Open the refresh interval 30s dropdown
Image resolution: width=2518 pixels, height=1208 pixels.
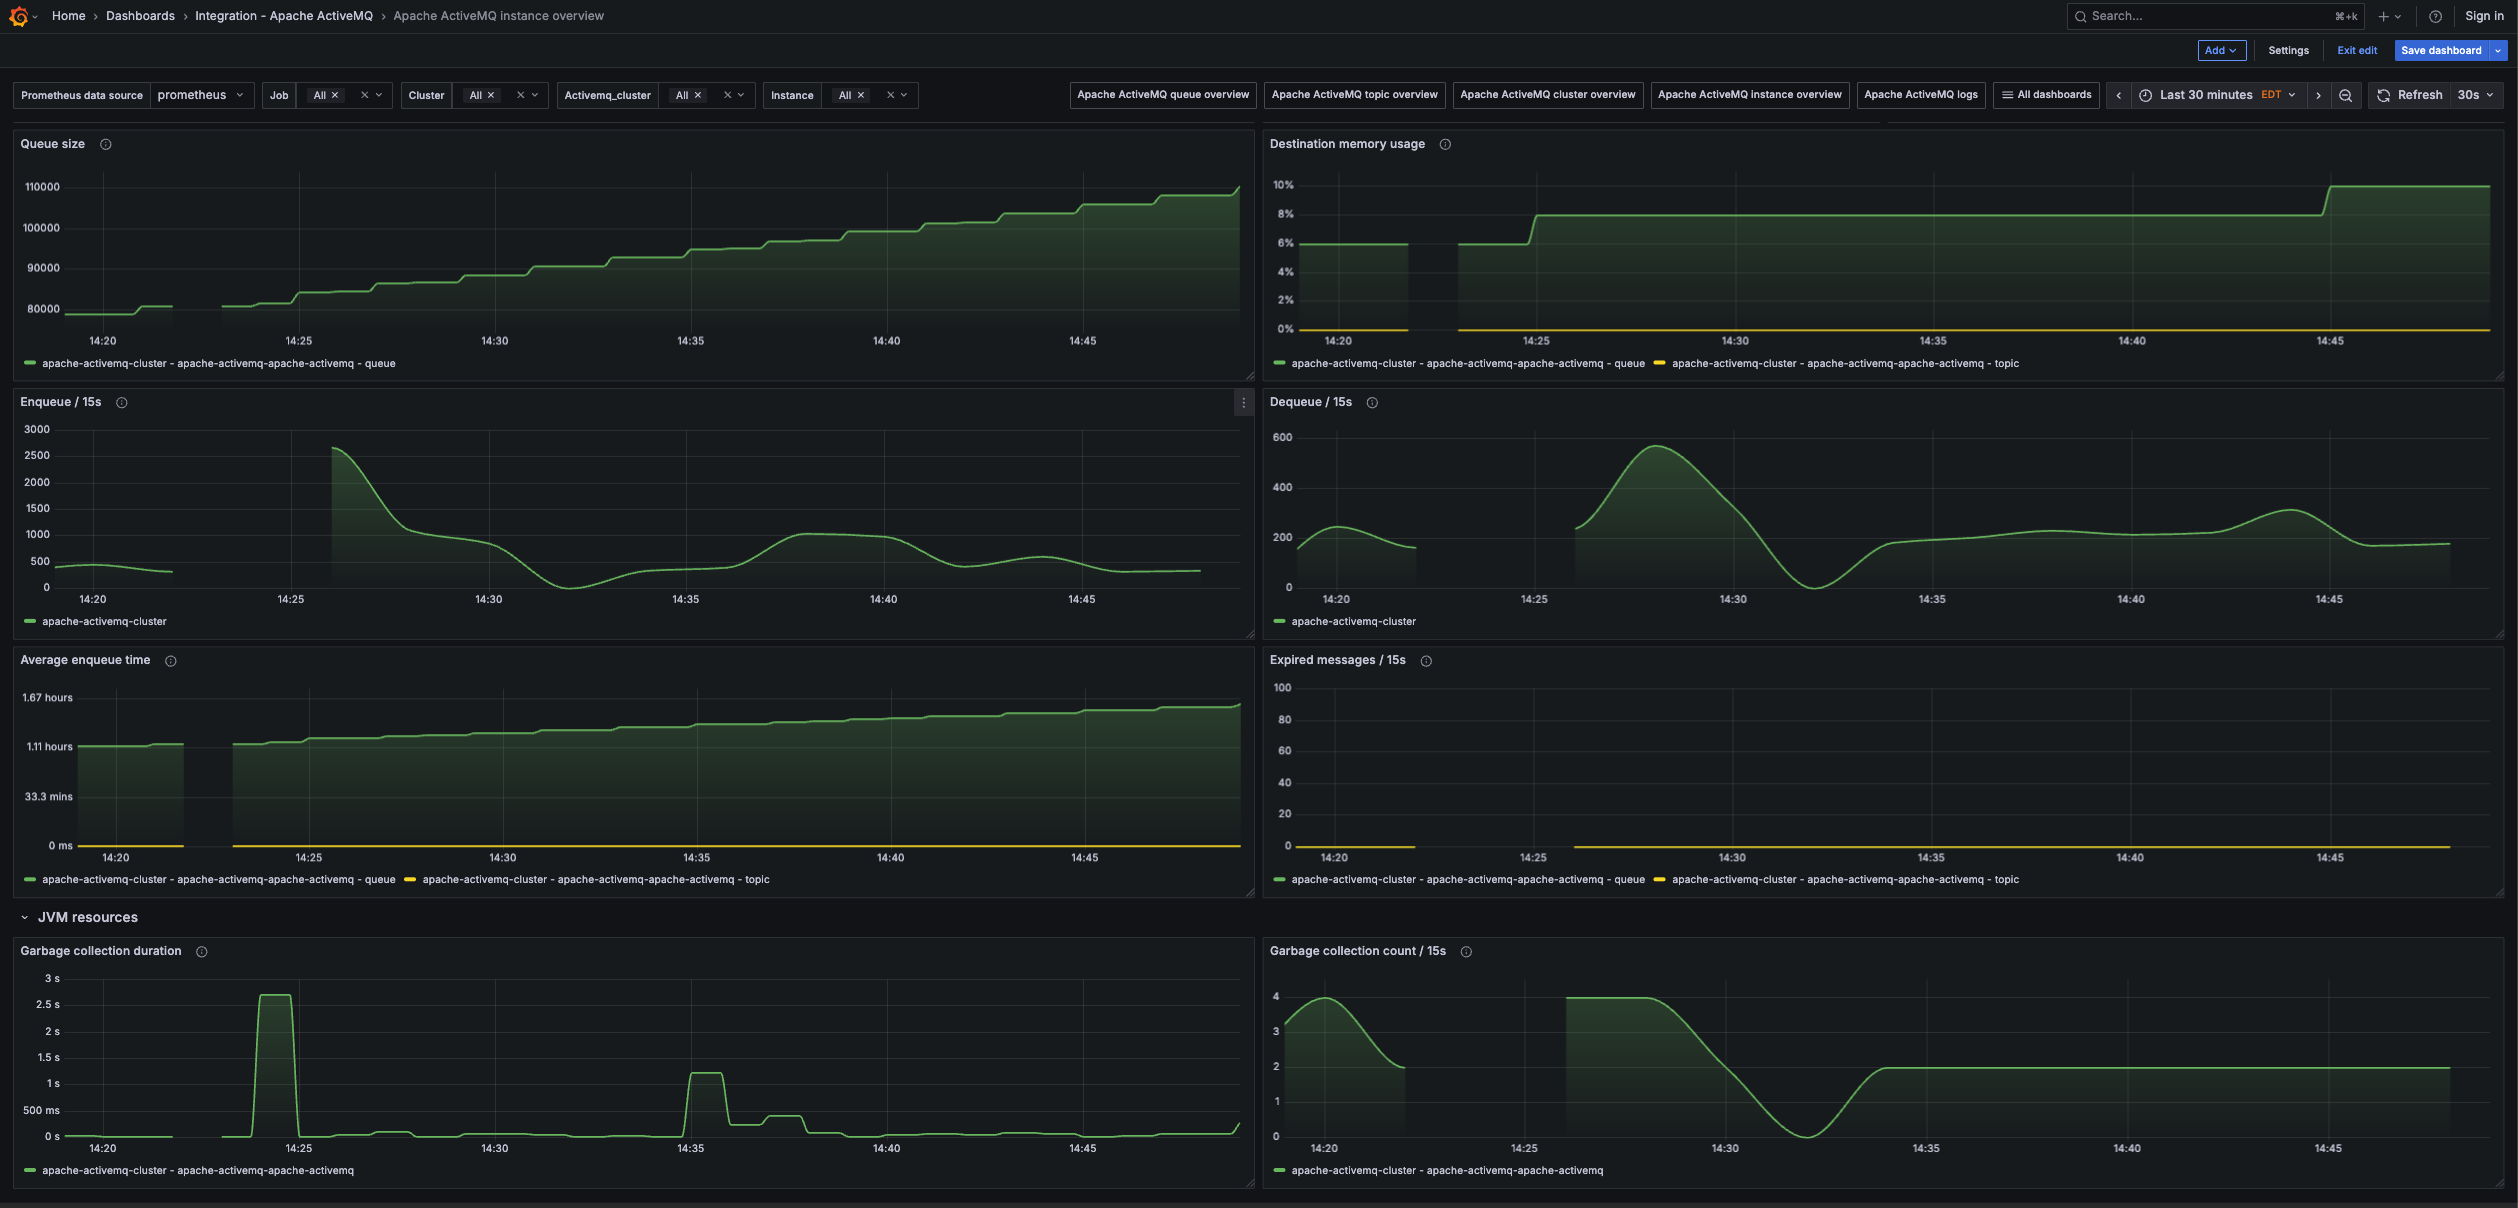coord(2469,95)
